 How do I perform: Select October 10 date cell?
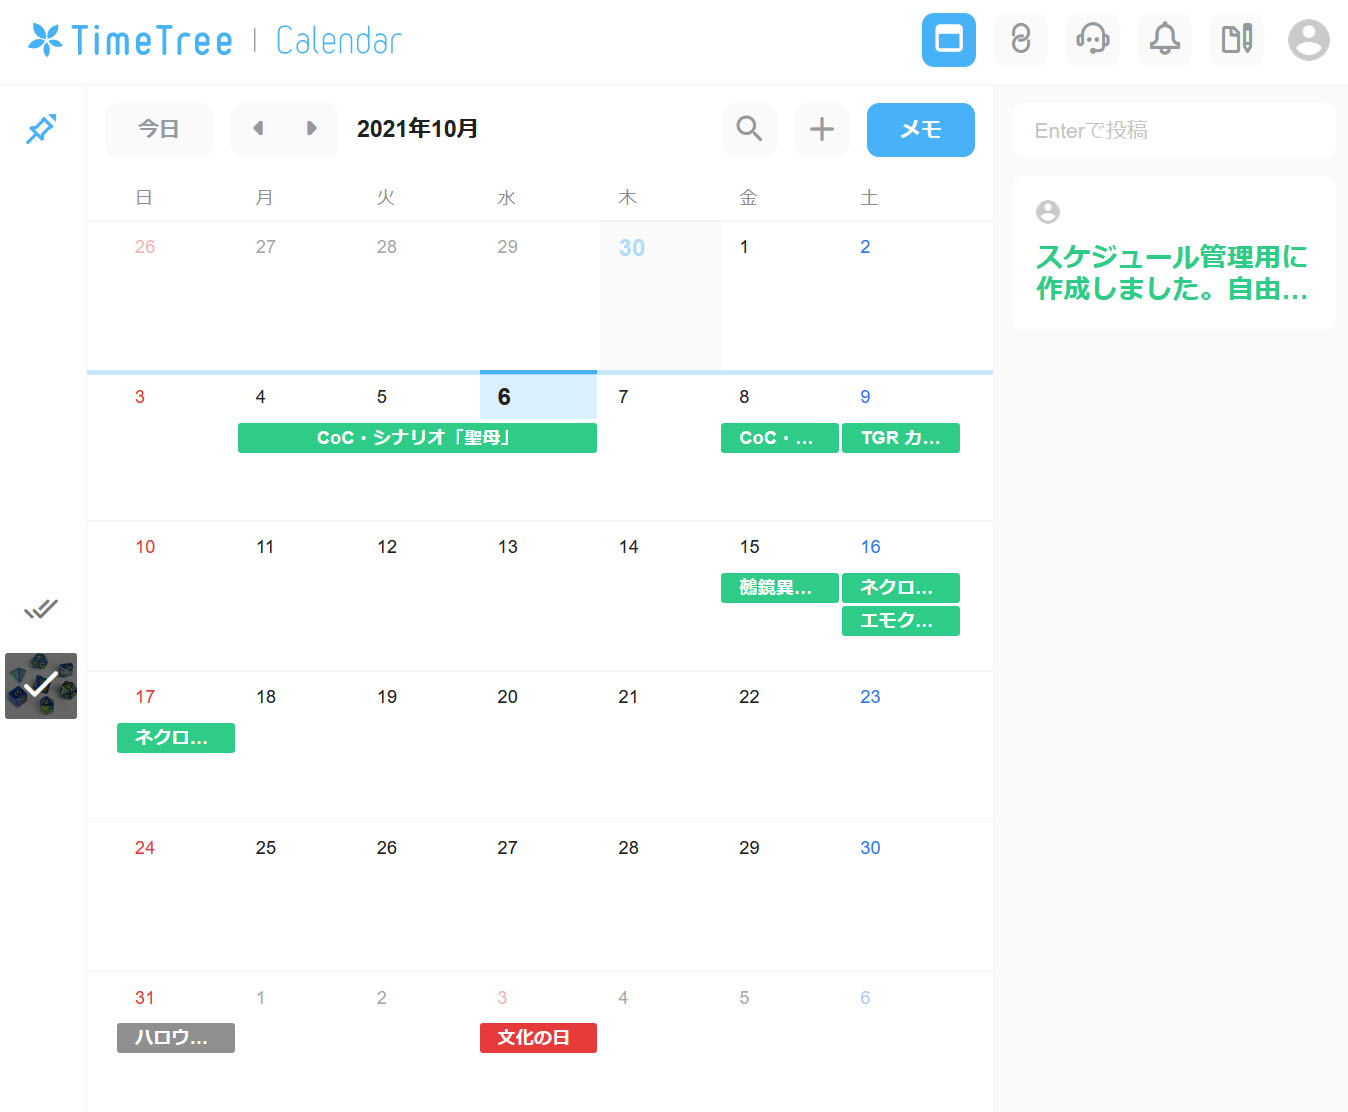tap(176, 596)
